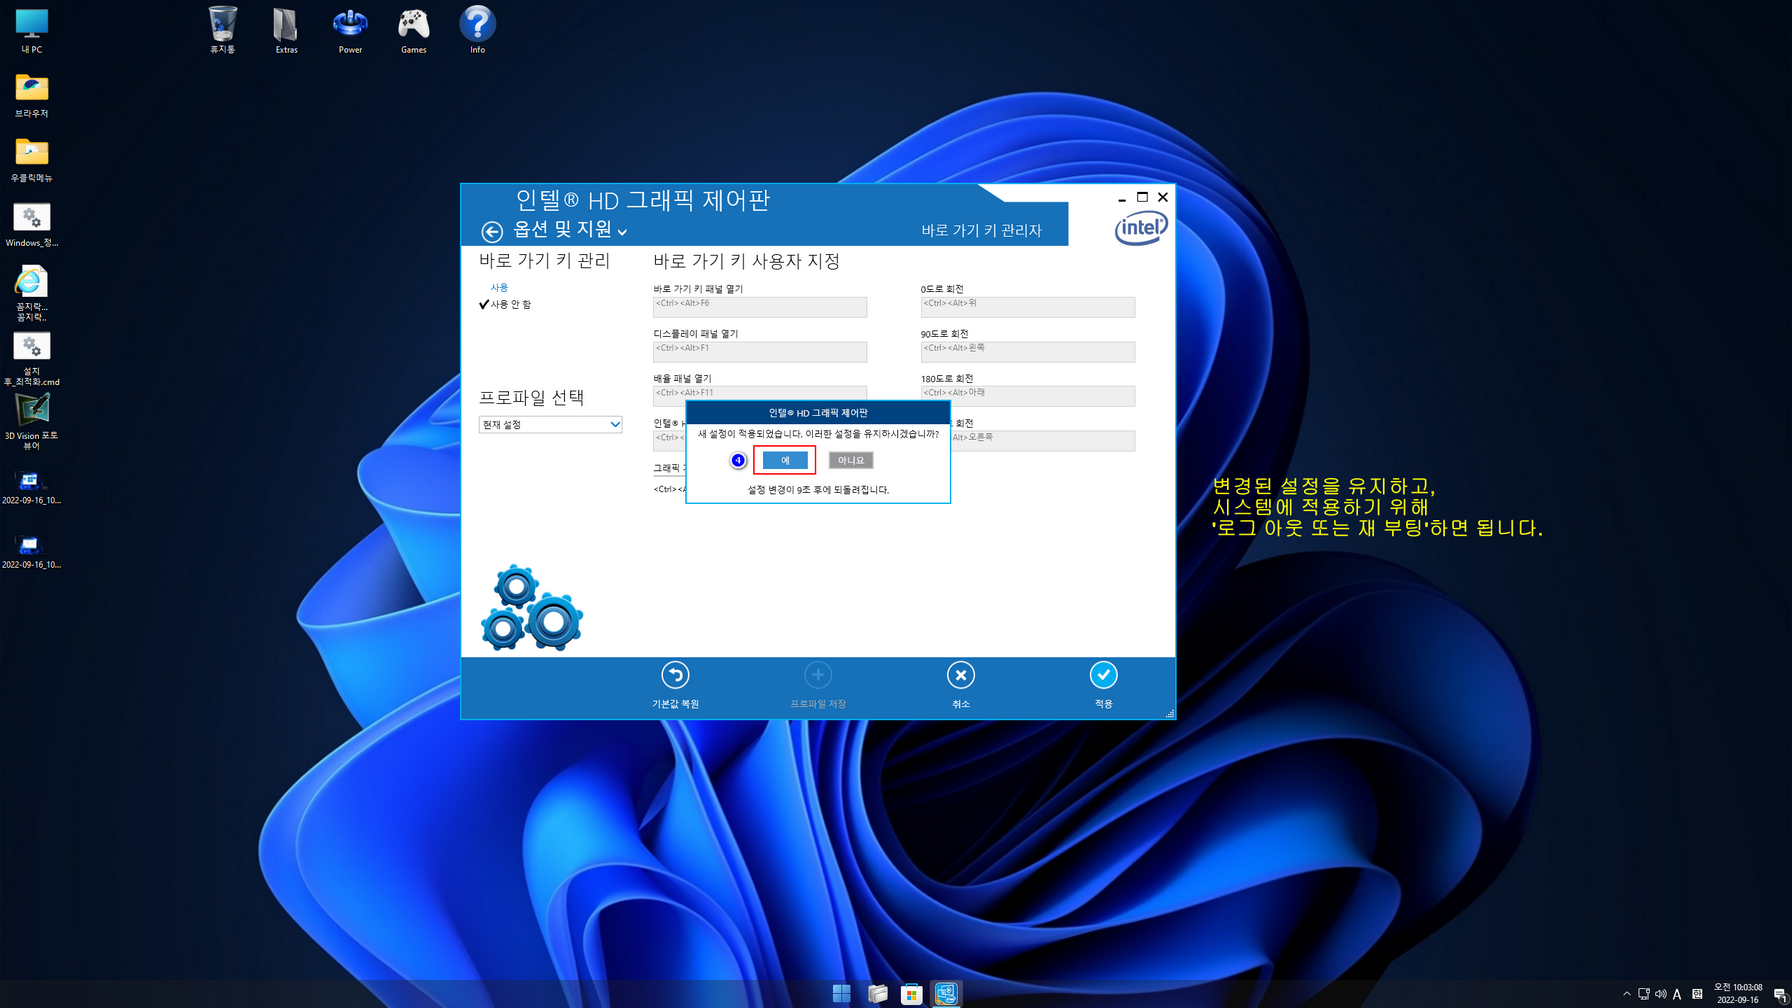Click Intel graphics control panel taskbar icon

pos(946,993)
